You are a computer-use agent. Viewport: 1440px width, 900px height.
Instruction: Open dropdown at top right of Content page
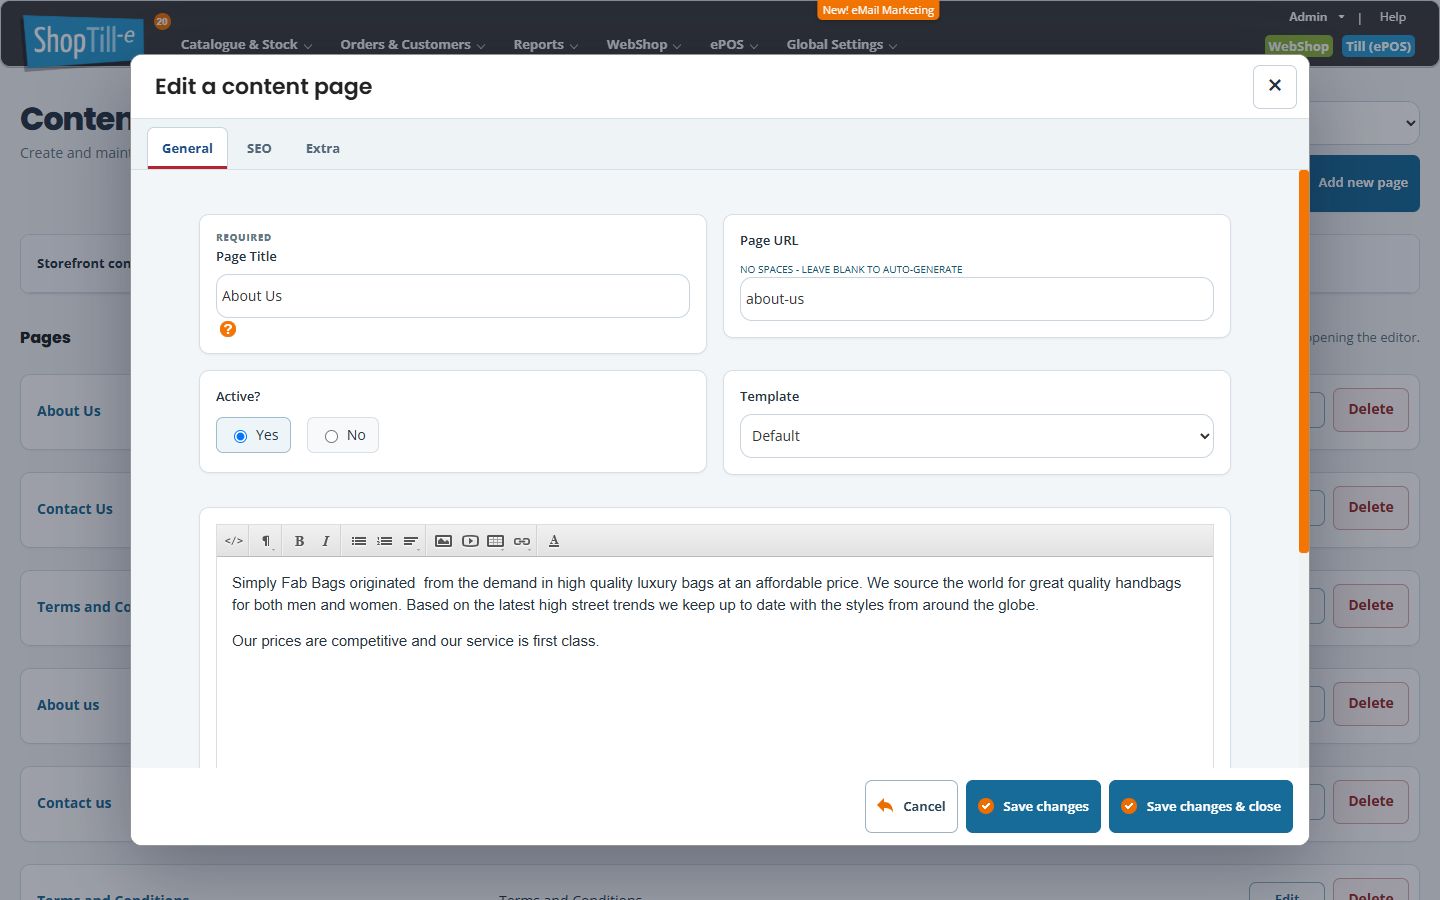pyautogui.click(x=1365, y=124)
